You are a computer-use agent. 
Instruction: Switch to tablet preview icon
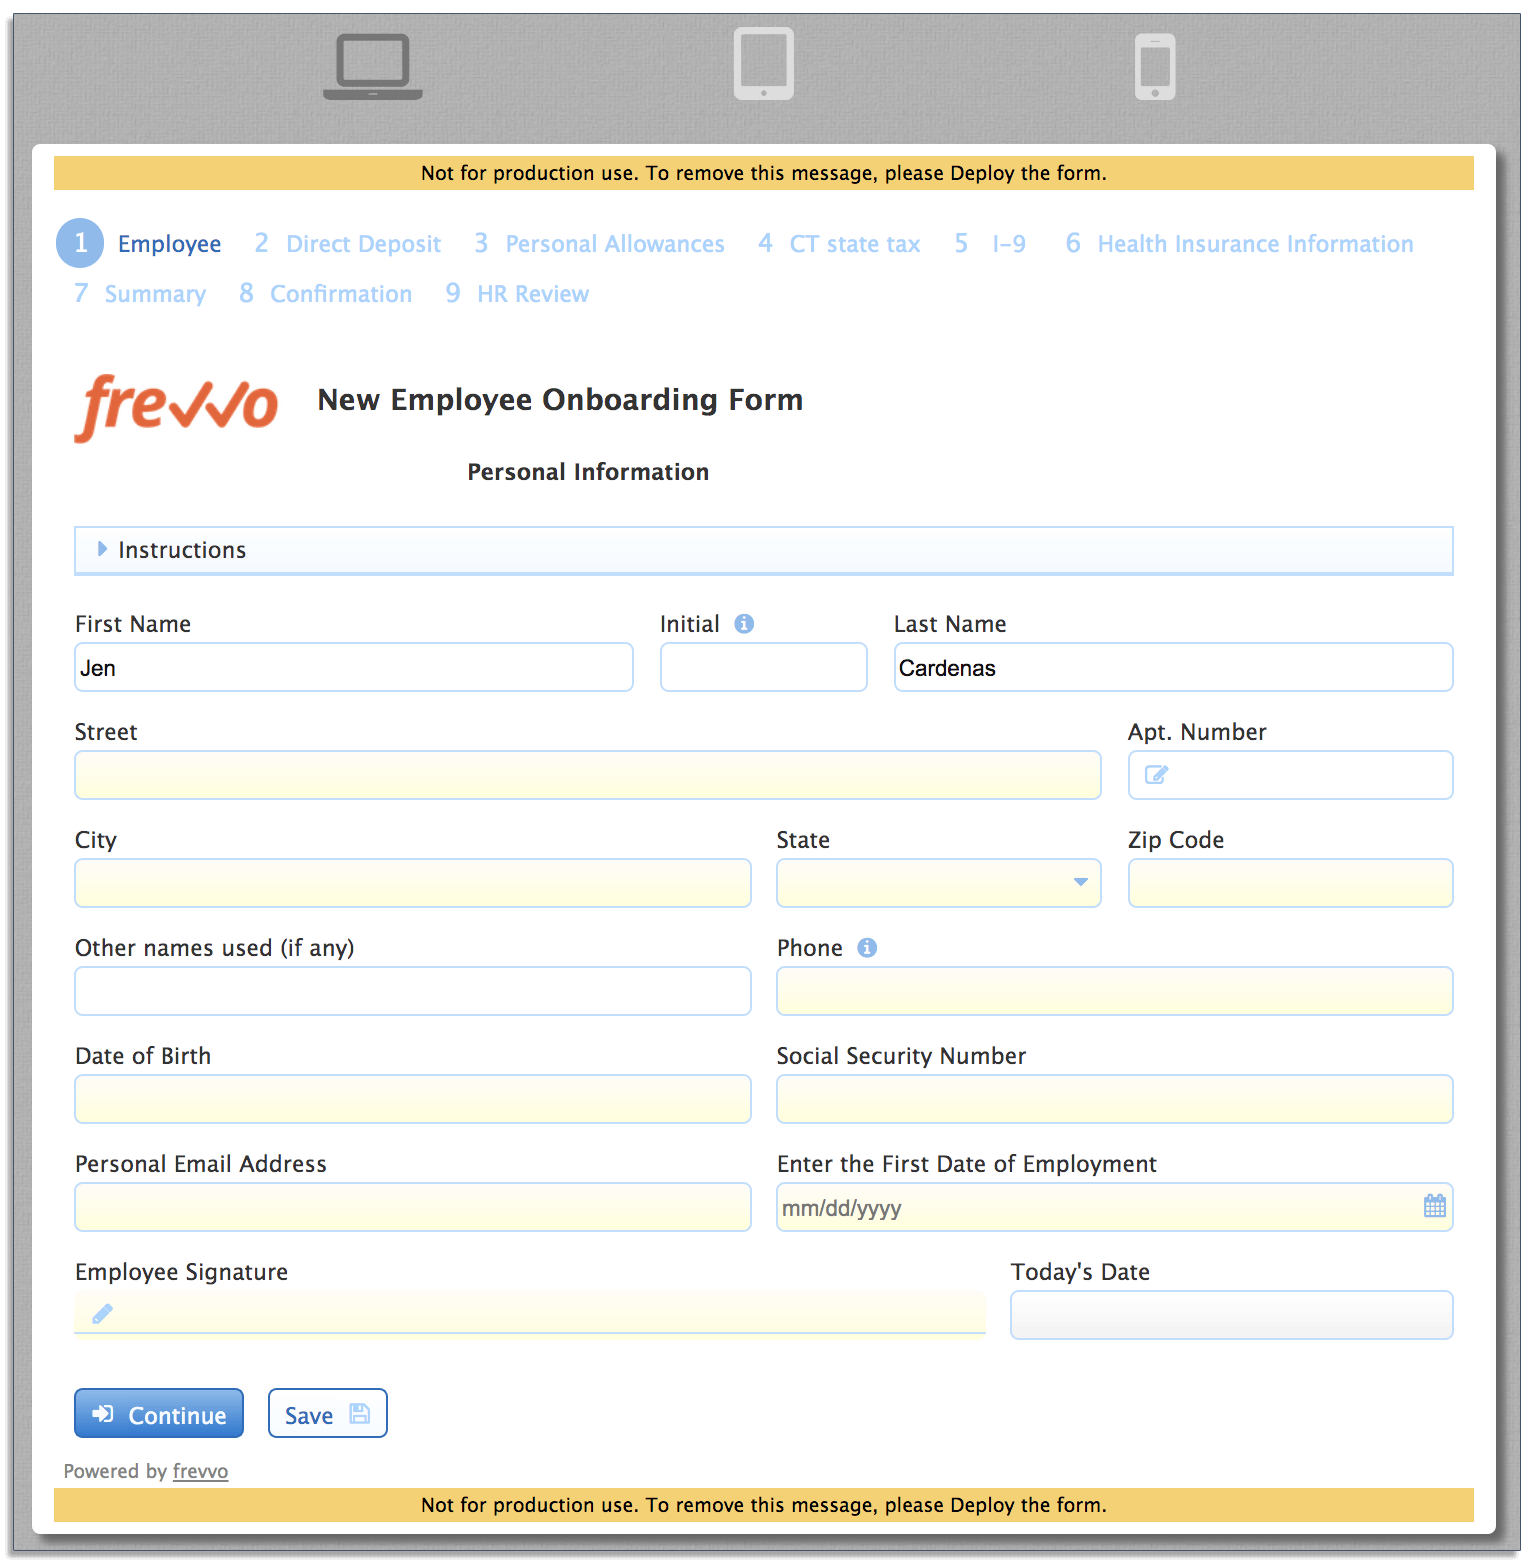pos(764,64)
